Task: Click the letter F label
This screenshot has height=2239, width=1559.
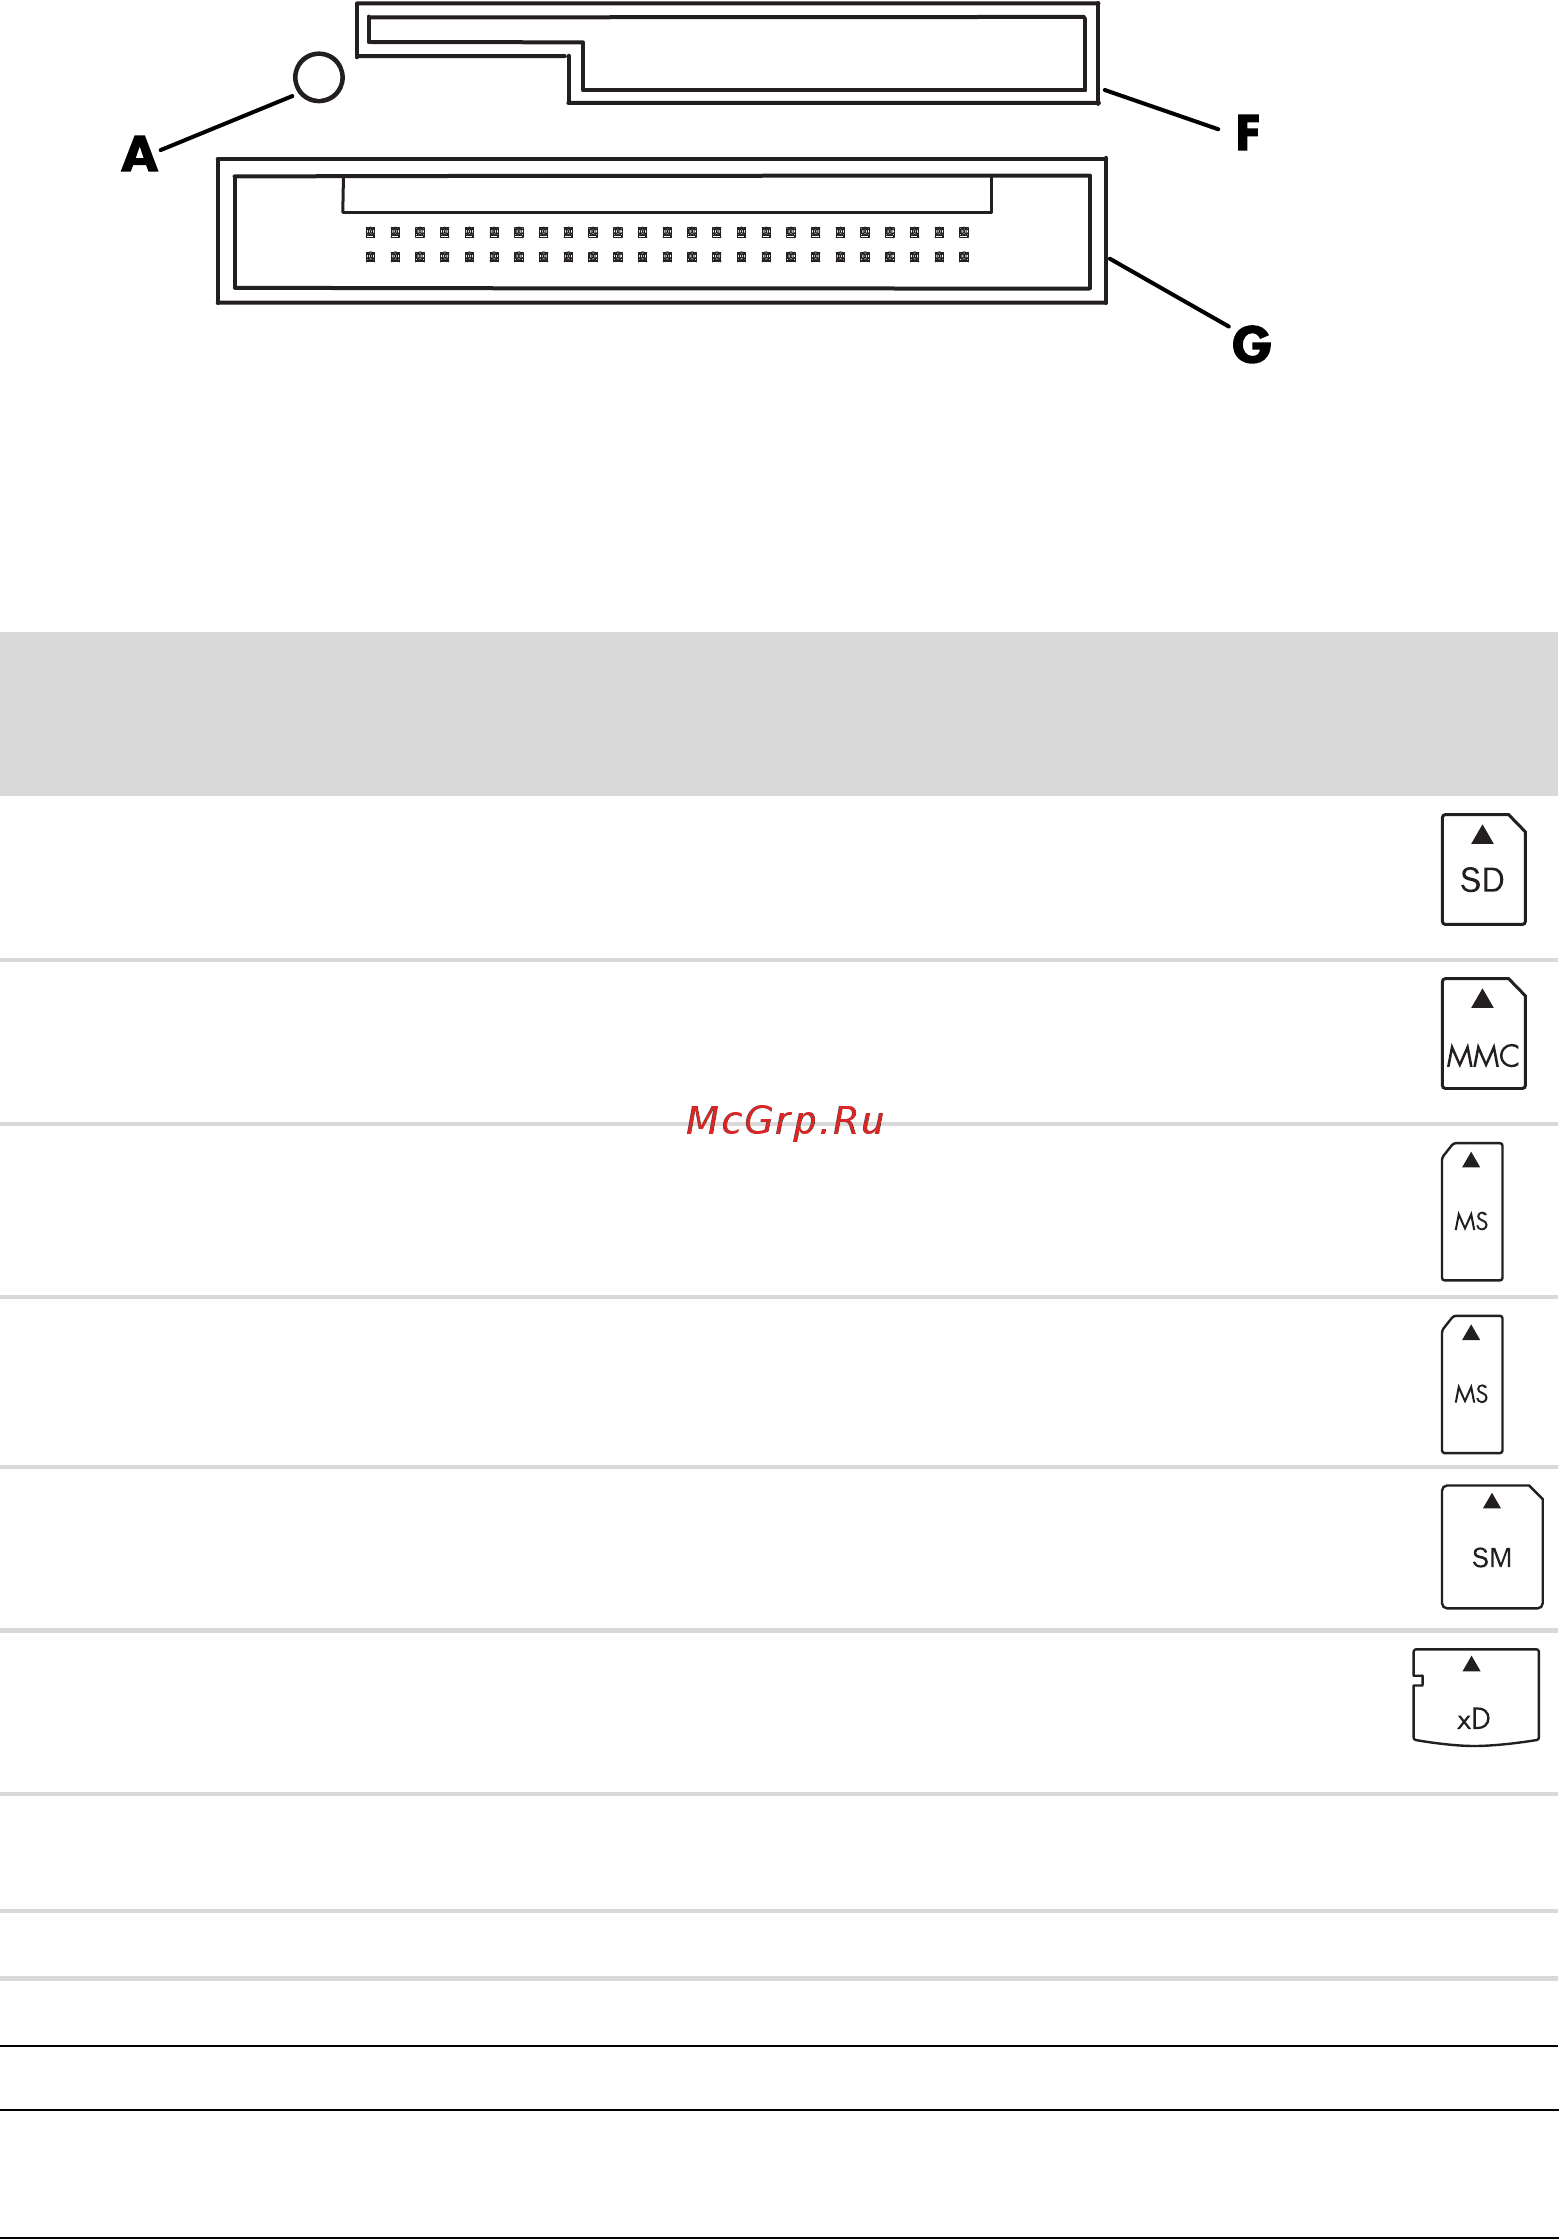Action: [1247, 132]
